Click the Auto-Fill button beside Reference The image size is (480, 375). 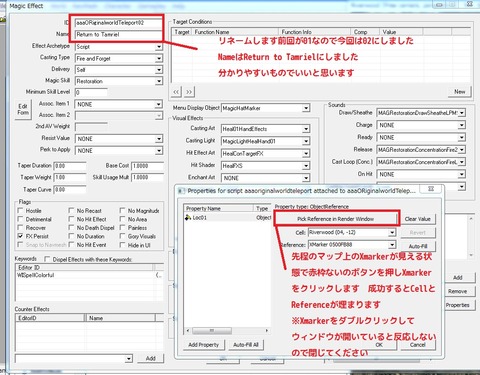(418, 246)
